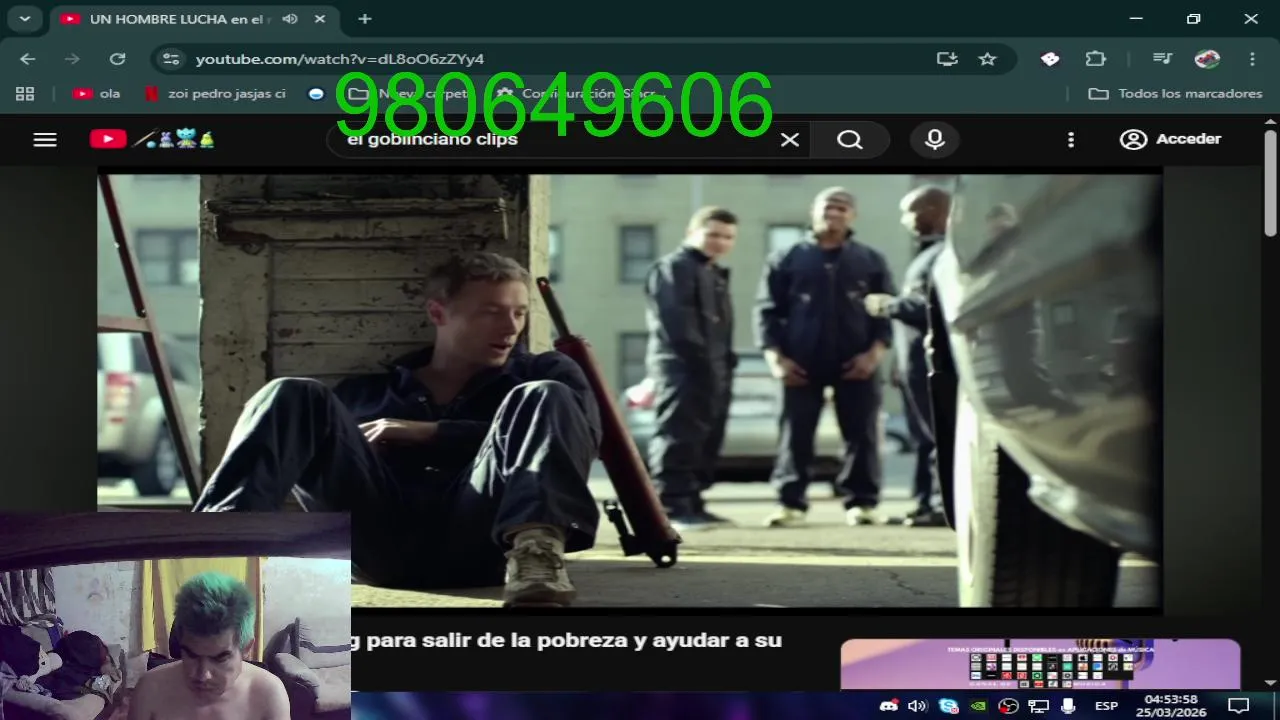The image size is (1280, 720).
Task: Open the round blue bookmark icon
Action: pos(316,93)
